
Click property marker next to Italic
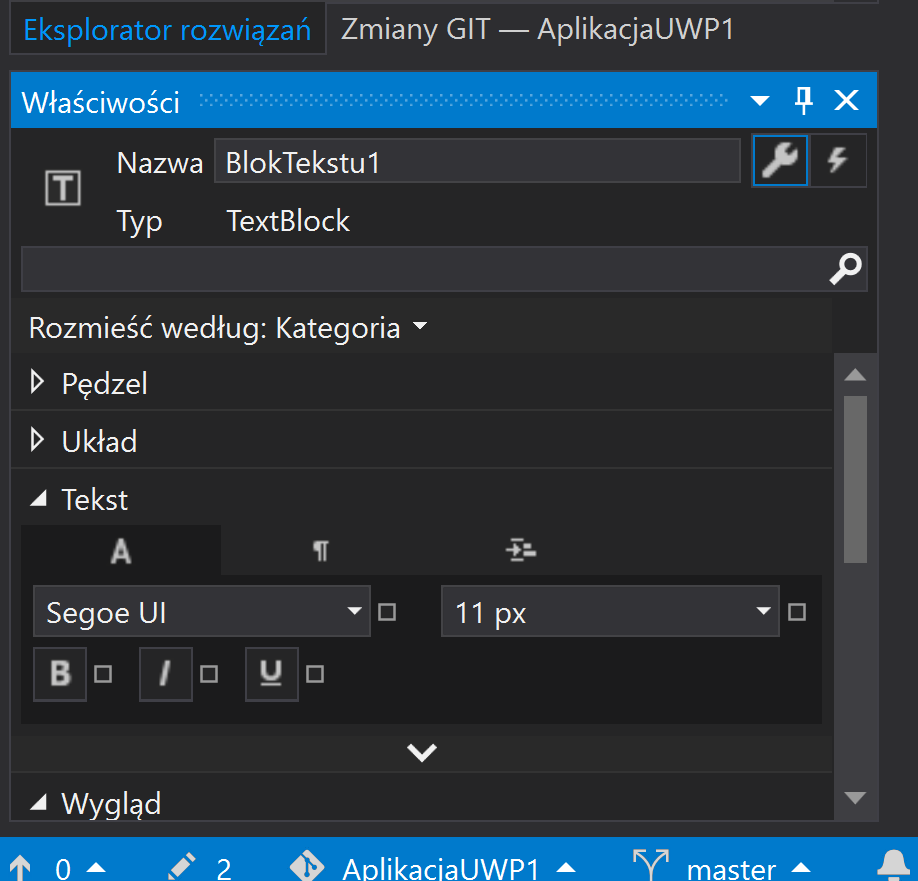pyautogui.click(x=209, y=674)
